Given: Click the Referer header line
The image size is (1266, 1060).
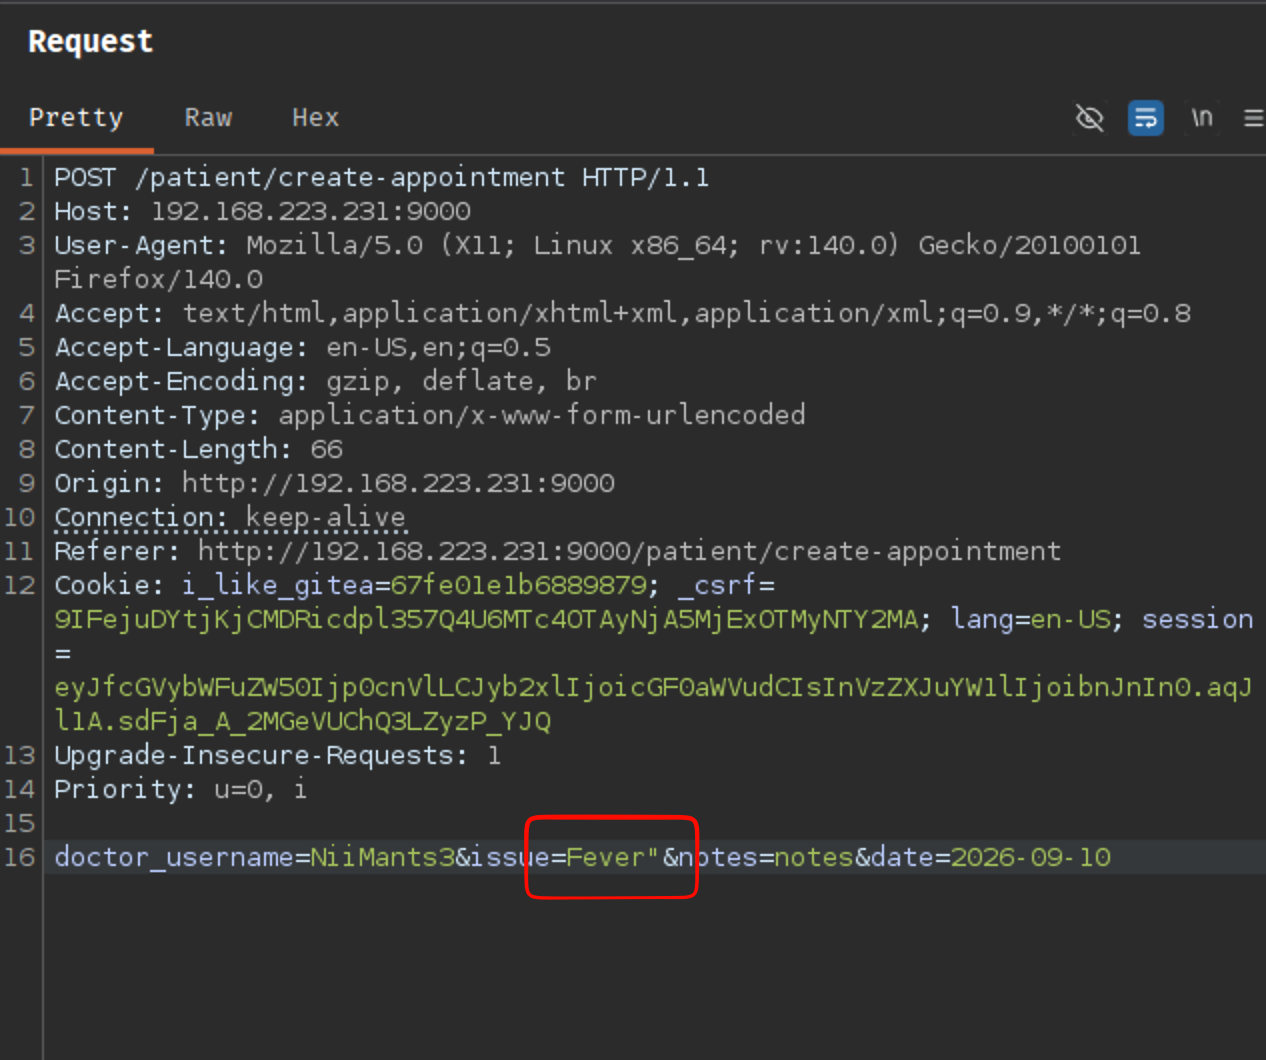Looking at the screenshot, I should [x=558, y=552].
